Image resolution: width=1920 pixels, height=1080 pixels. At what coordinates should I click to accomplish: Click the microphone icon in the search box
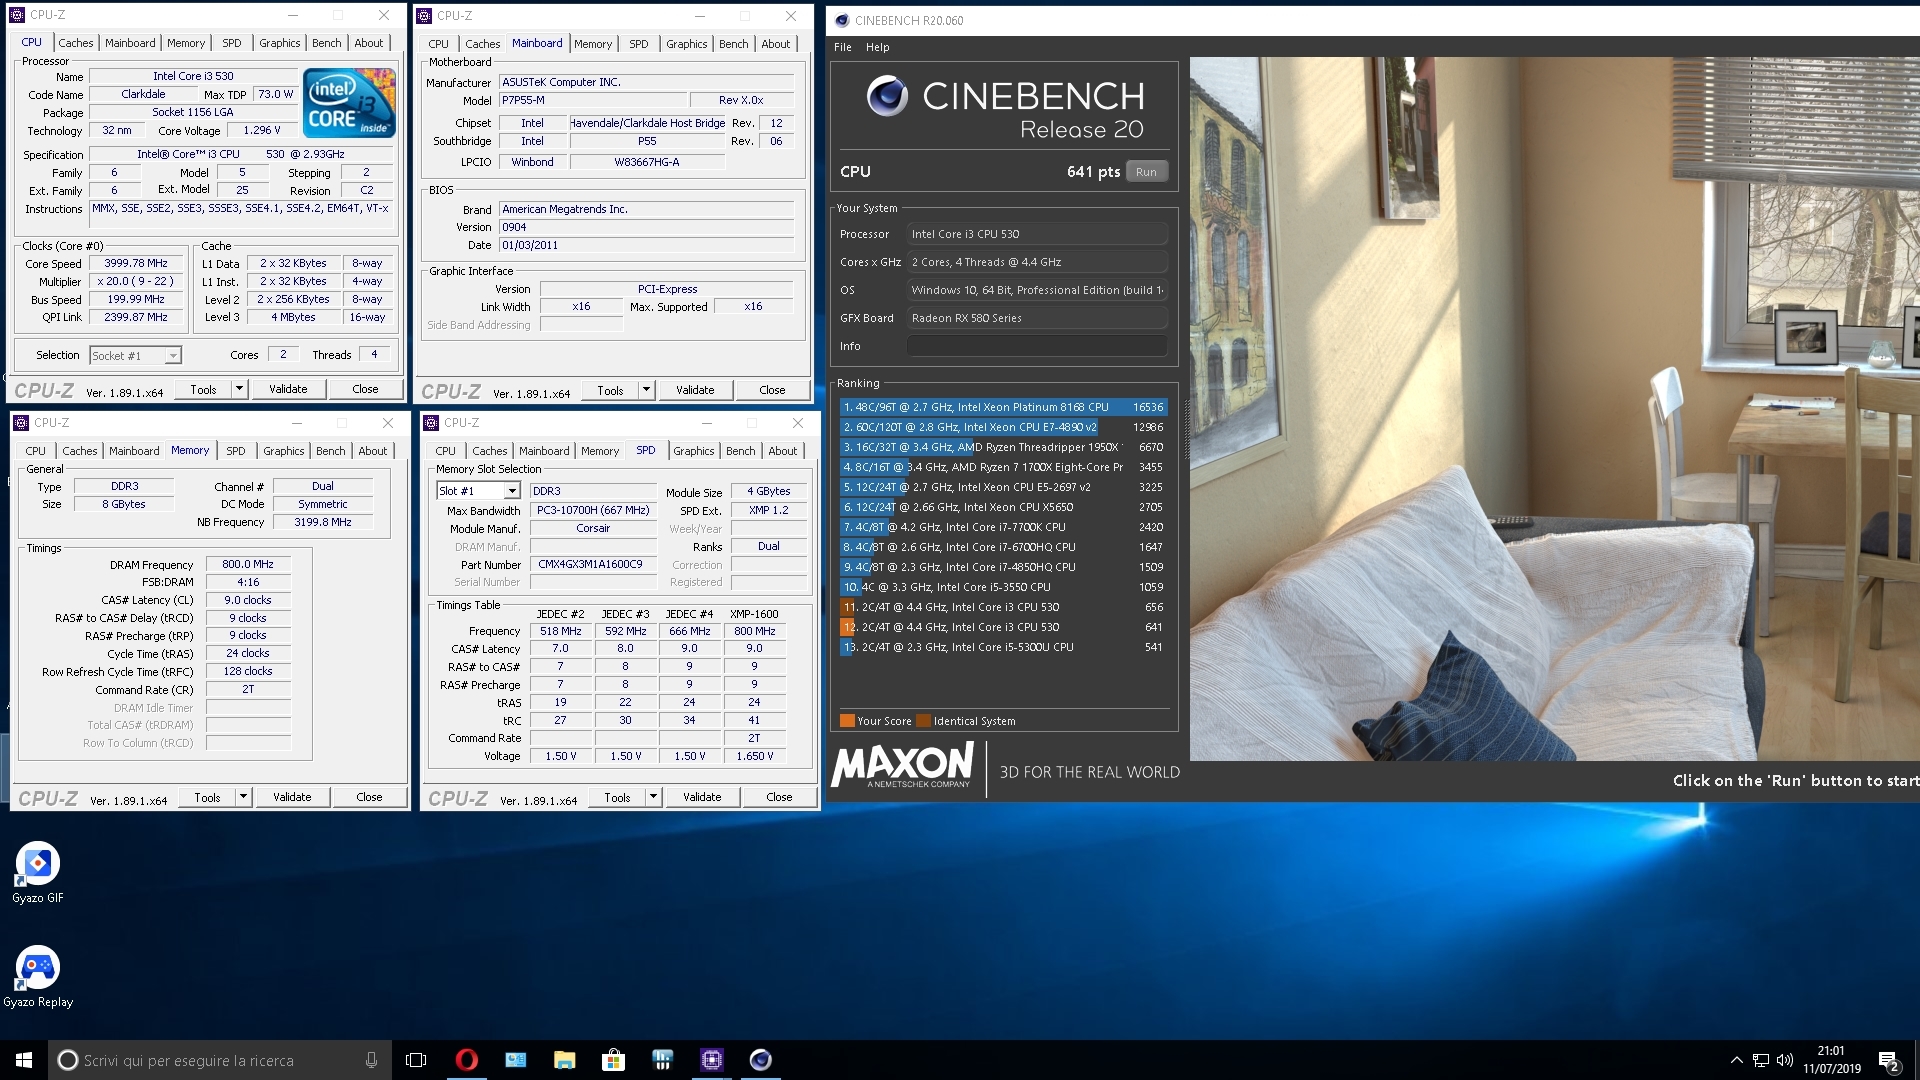(371, 1060)
